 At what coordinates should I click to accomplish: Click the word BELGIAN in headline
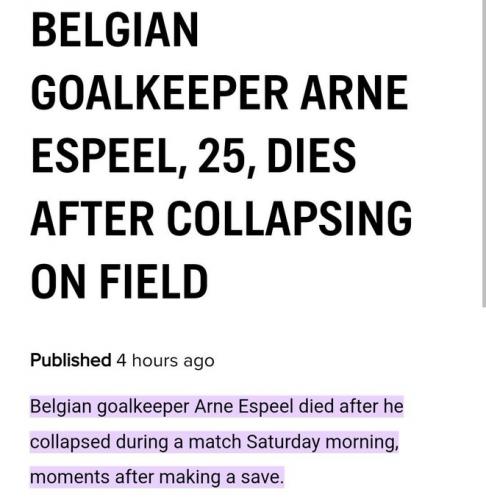tap(115, 30)
